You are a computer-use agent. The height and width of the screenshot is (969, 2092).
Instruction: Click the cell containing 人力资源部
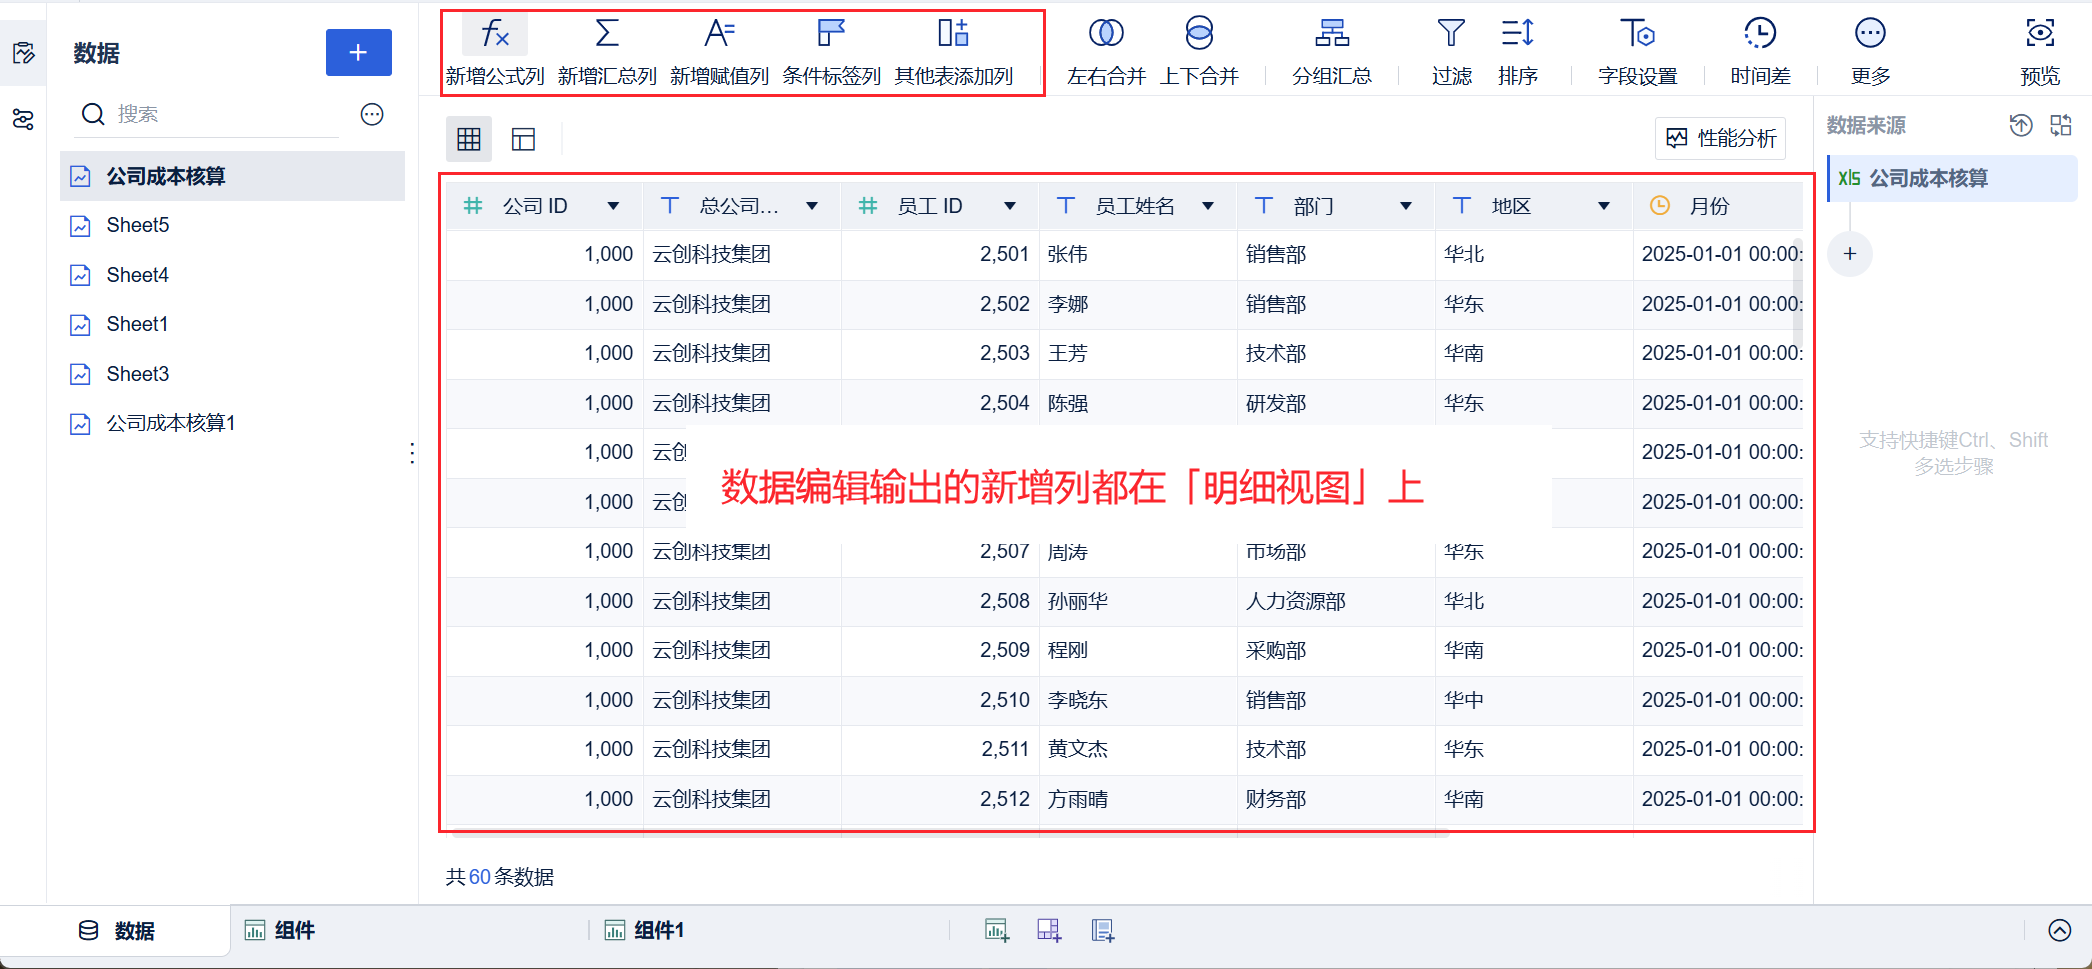pyautogui.click(x=1336, y=601)
